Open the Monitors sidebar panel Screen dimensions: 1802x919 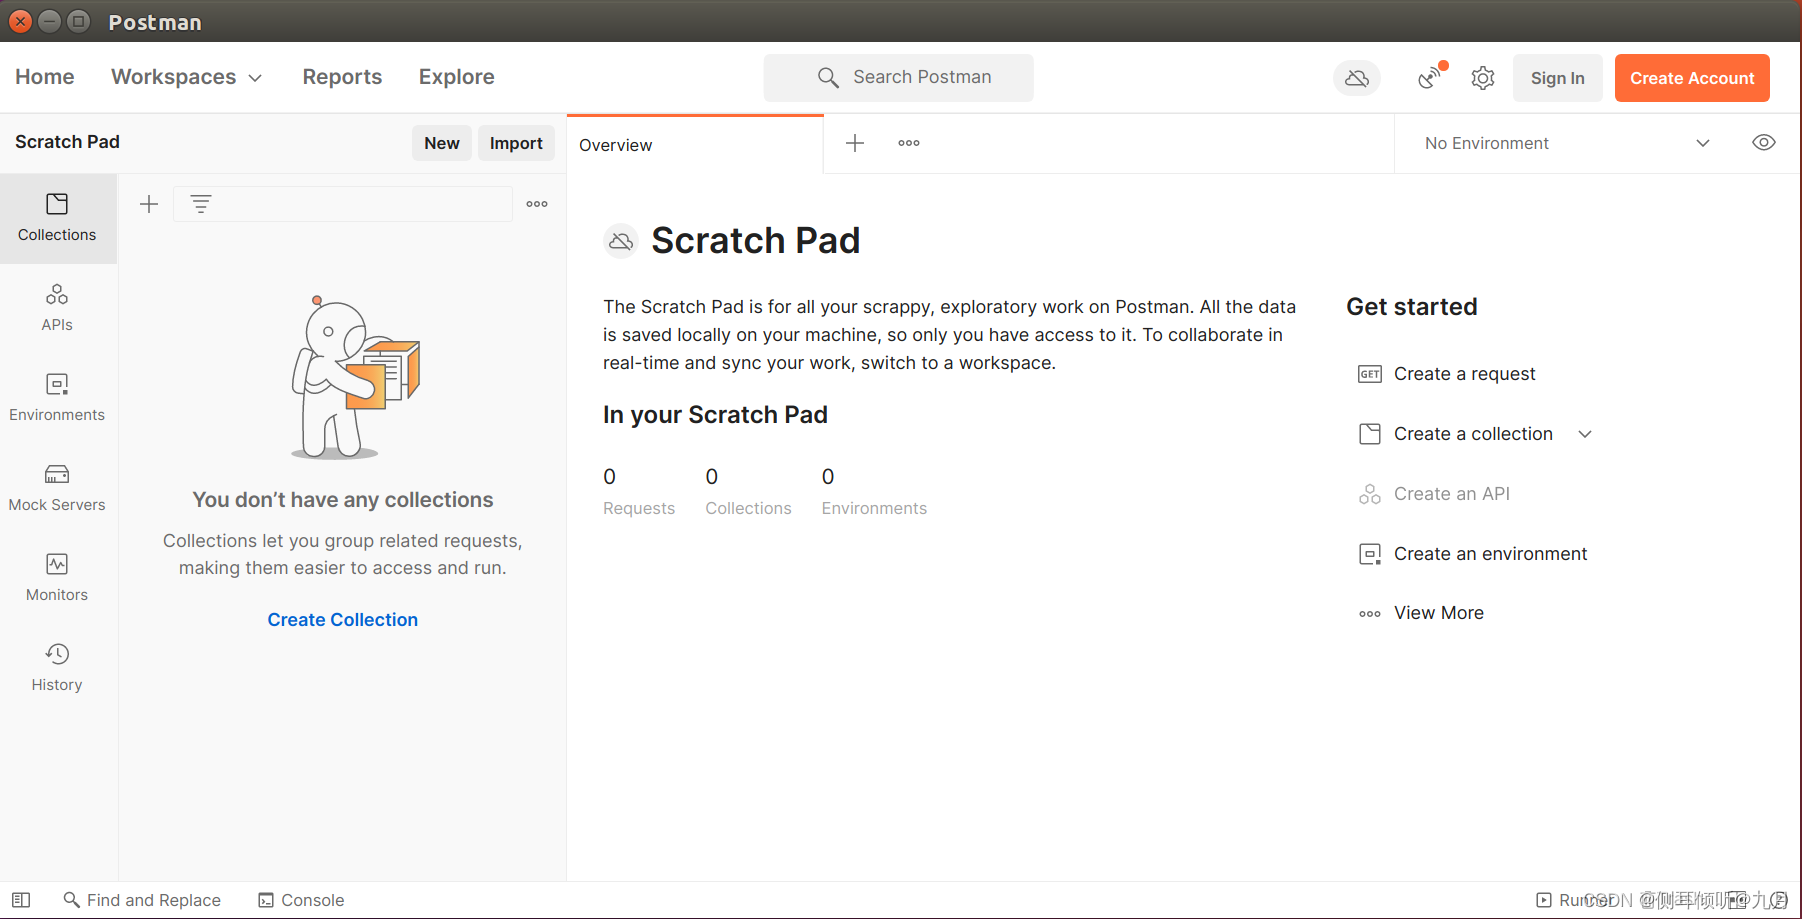click(57, 578)
